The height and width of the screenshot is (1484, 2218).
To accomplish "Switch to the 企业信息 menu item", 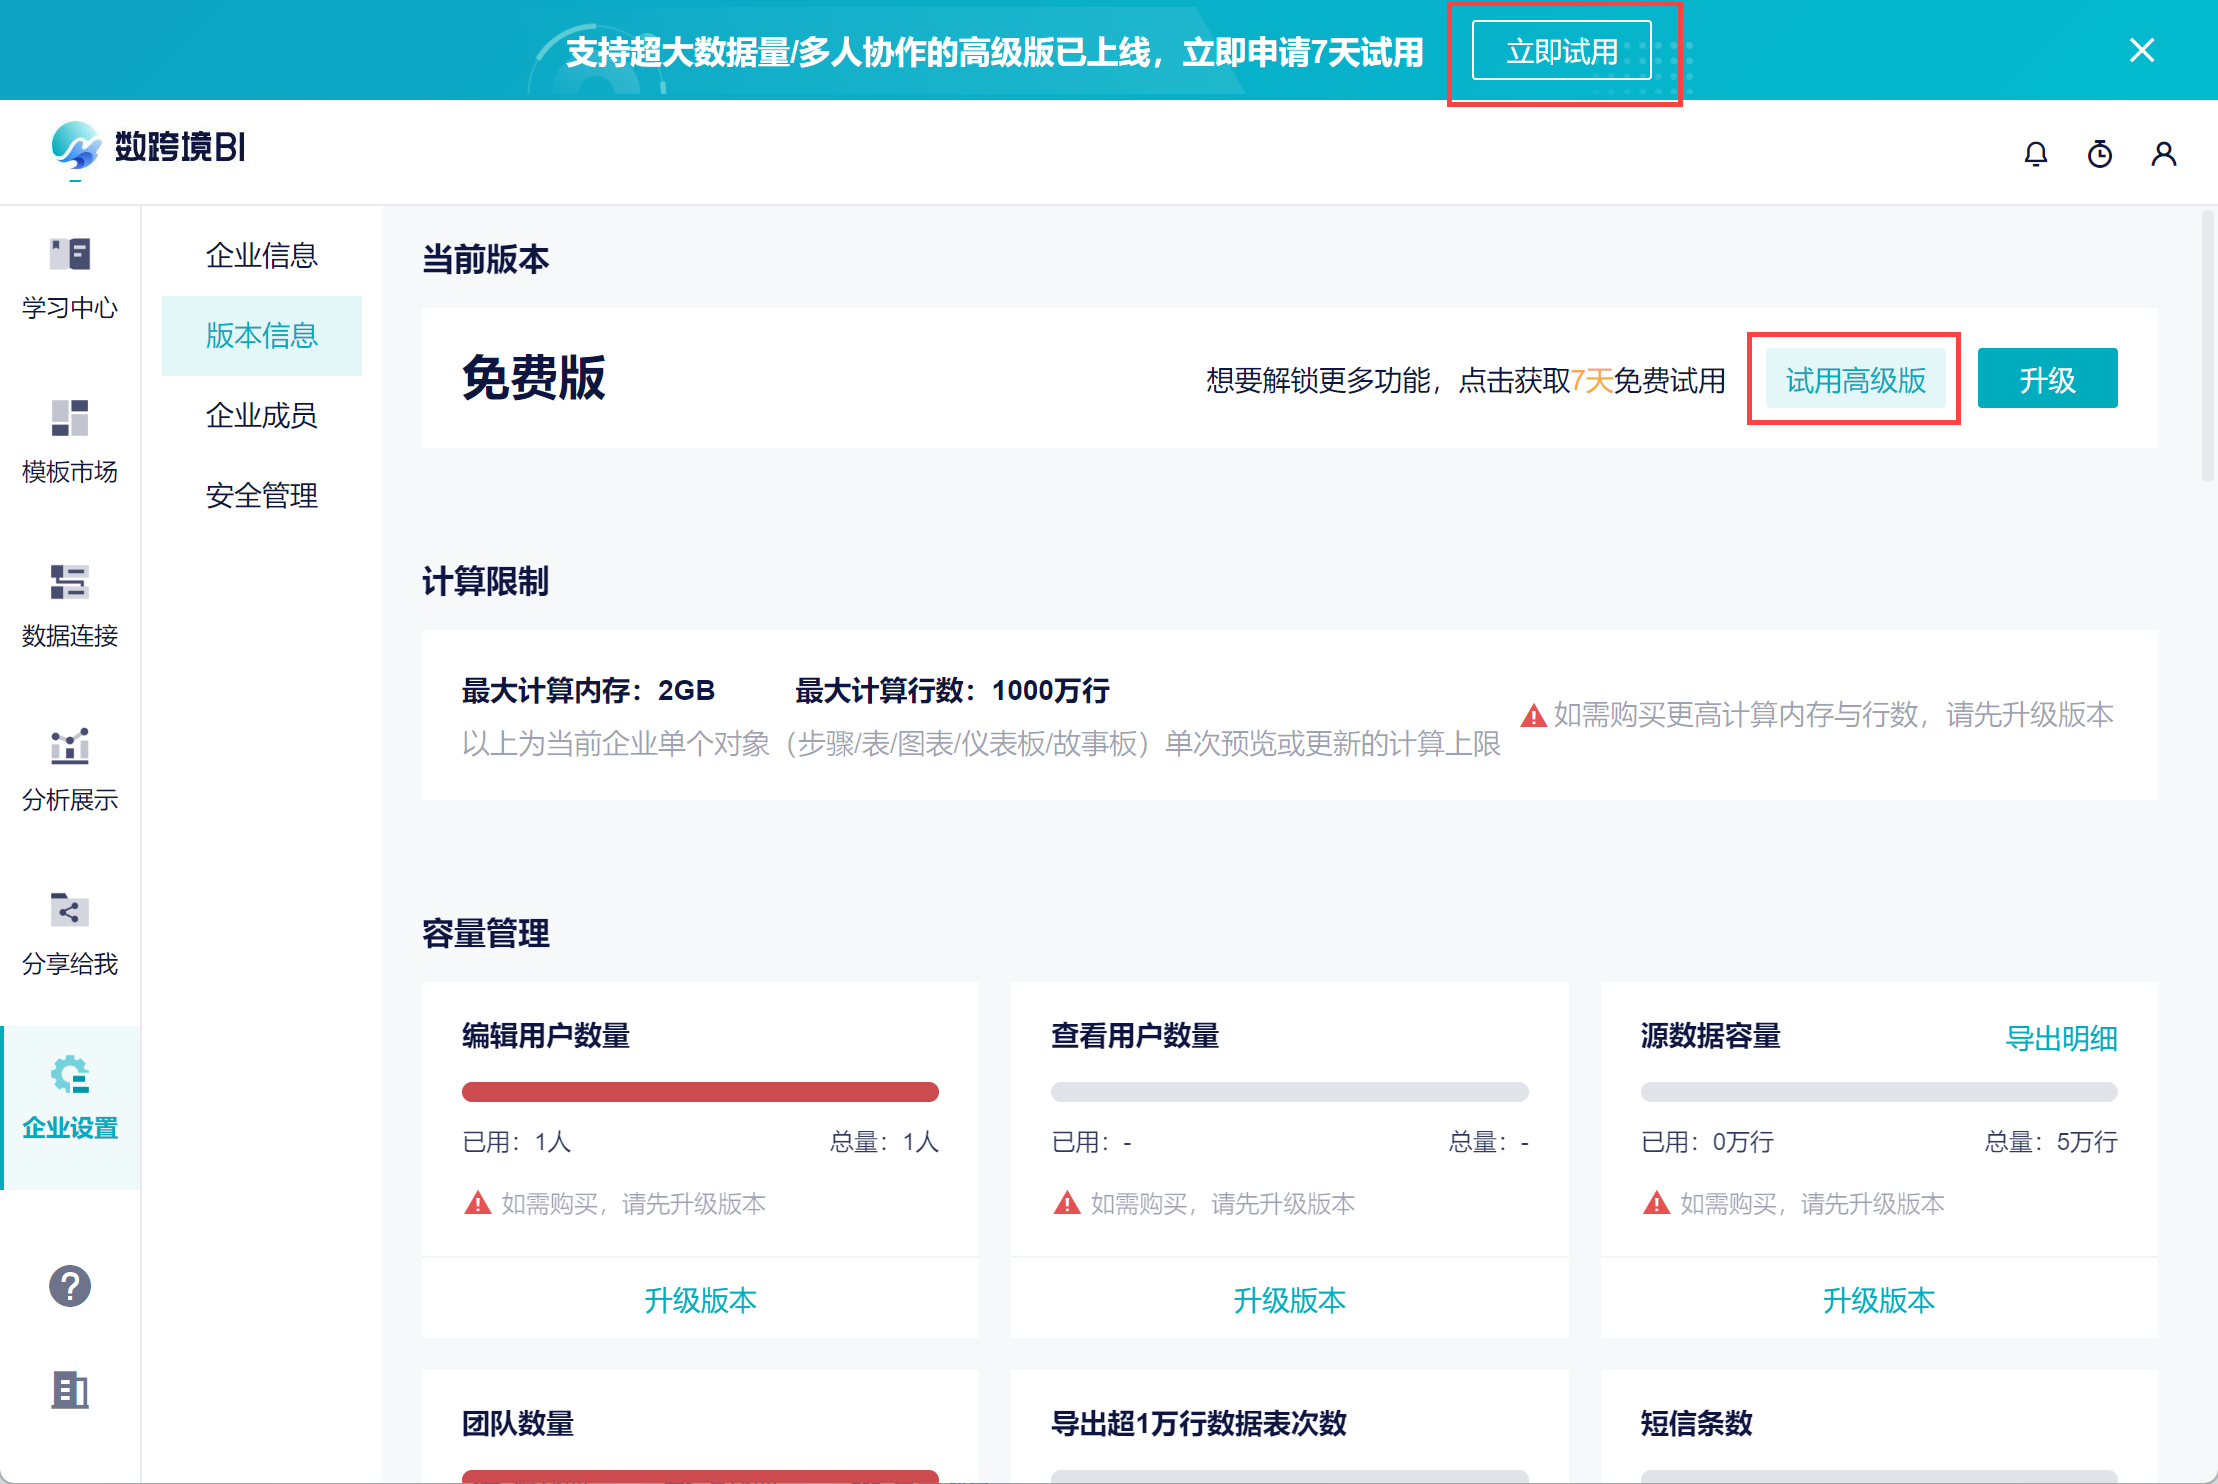I will (x=261, y=256).
